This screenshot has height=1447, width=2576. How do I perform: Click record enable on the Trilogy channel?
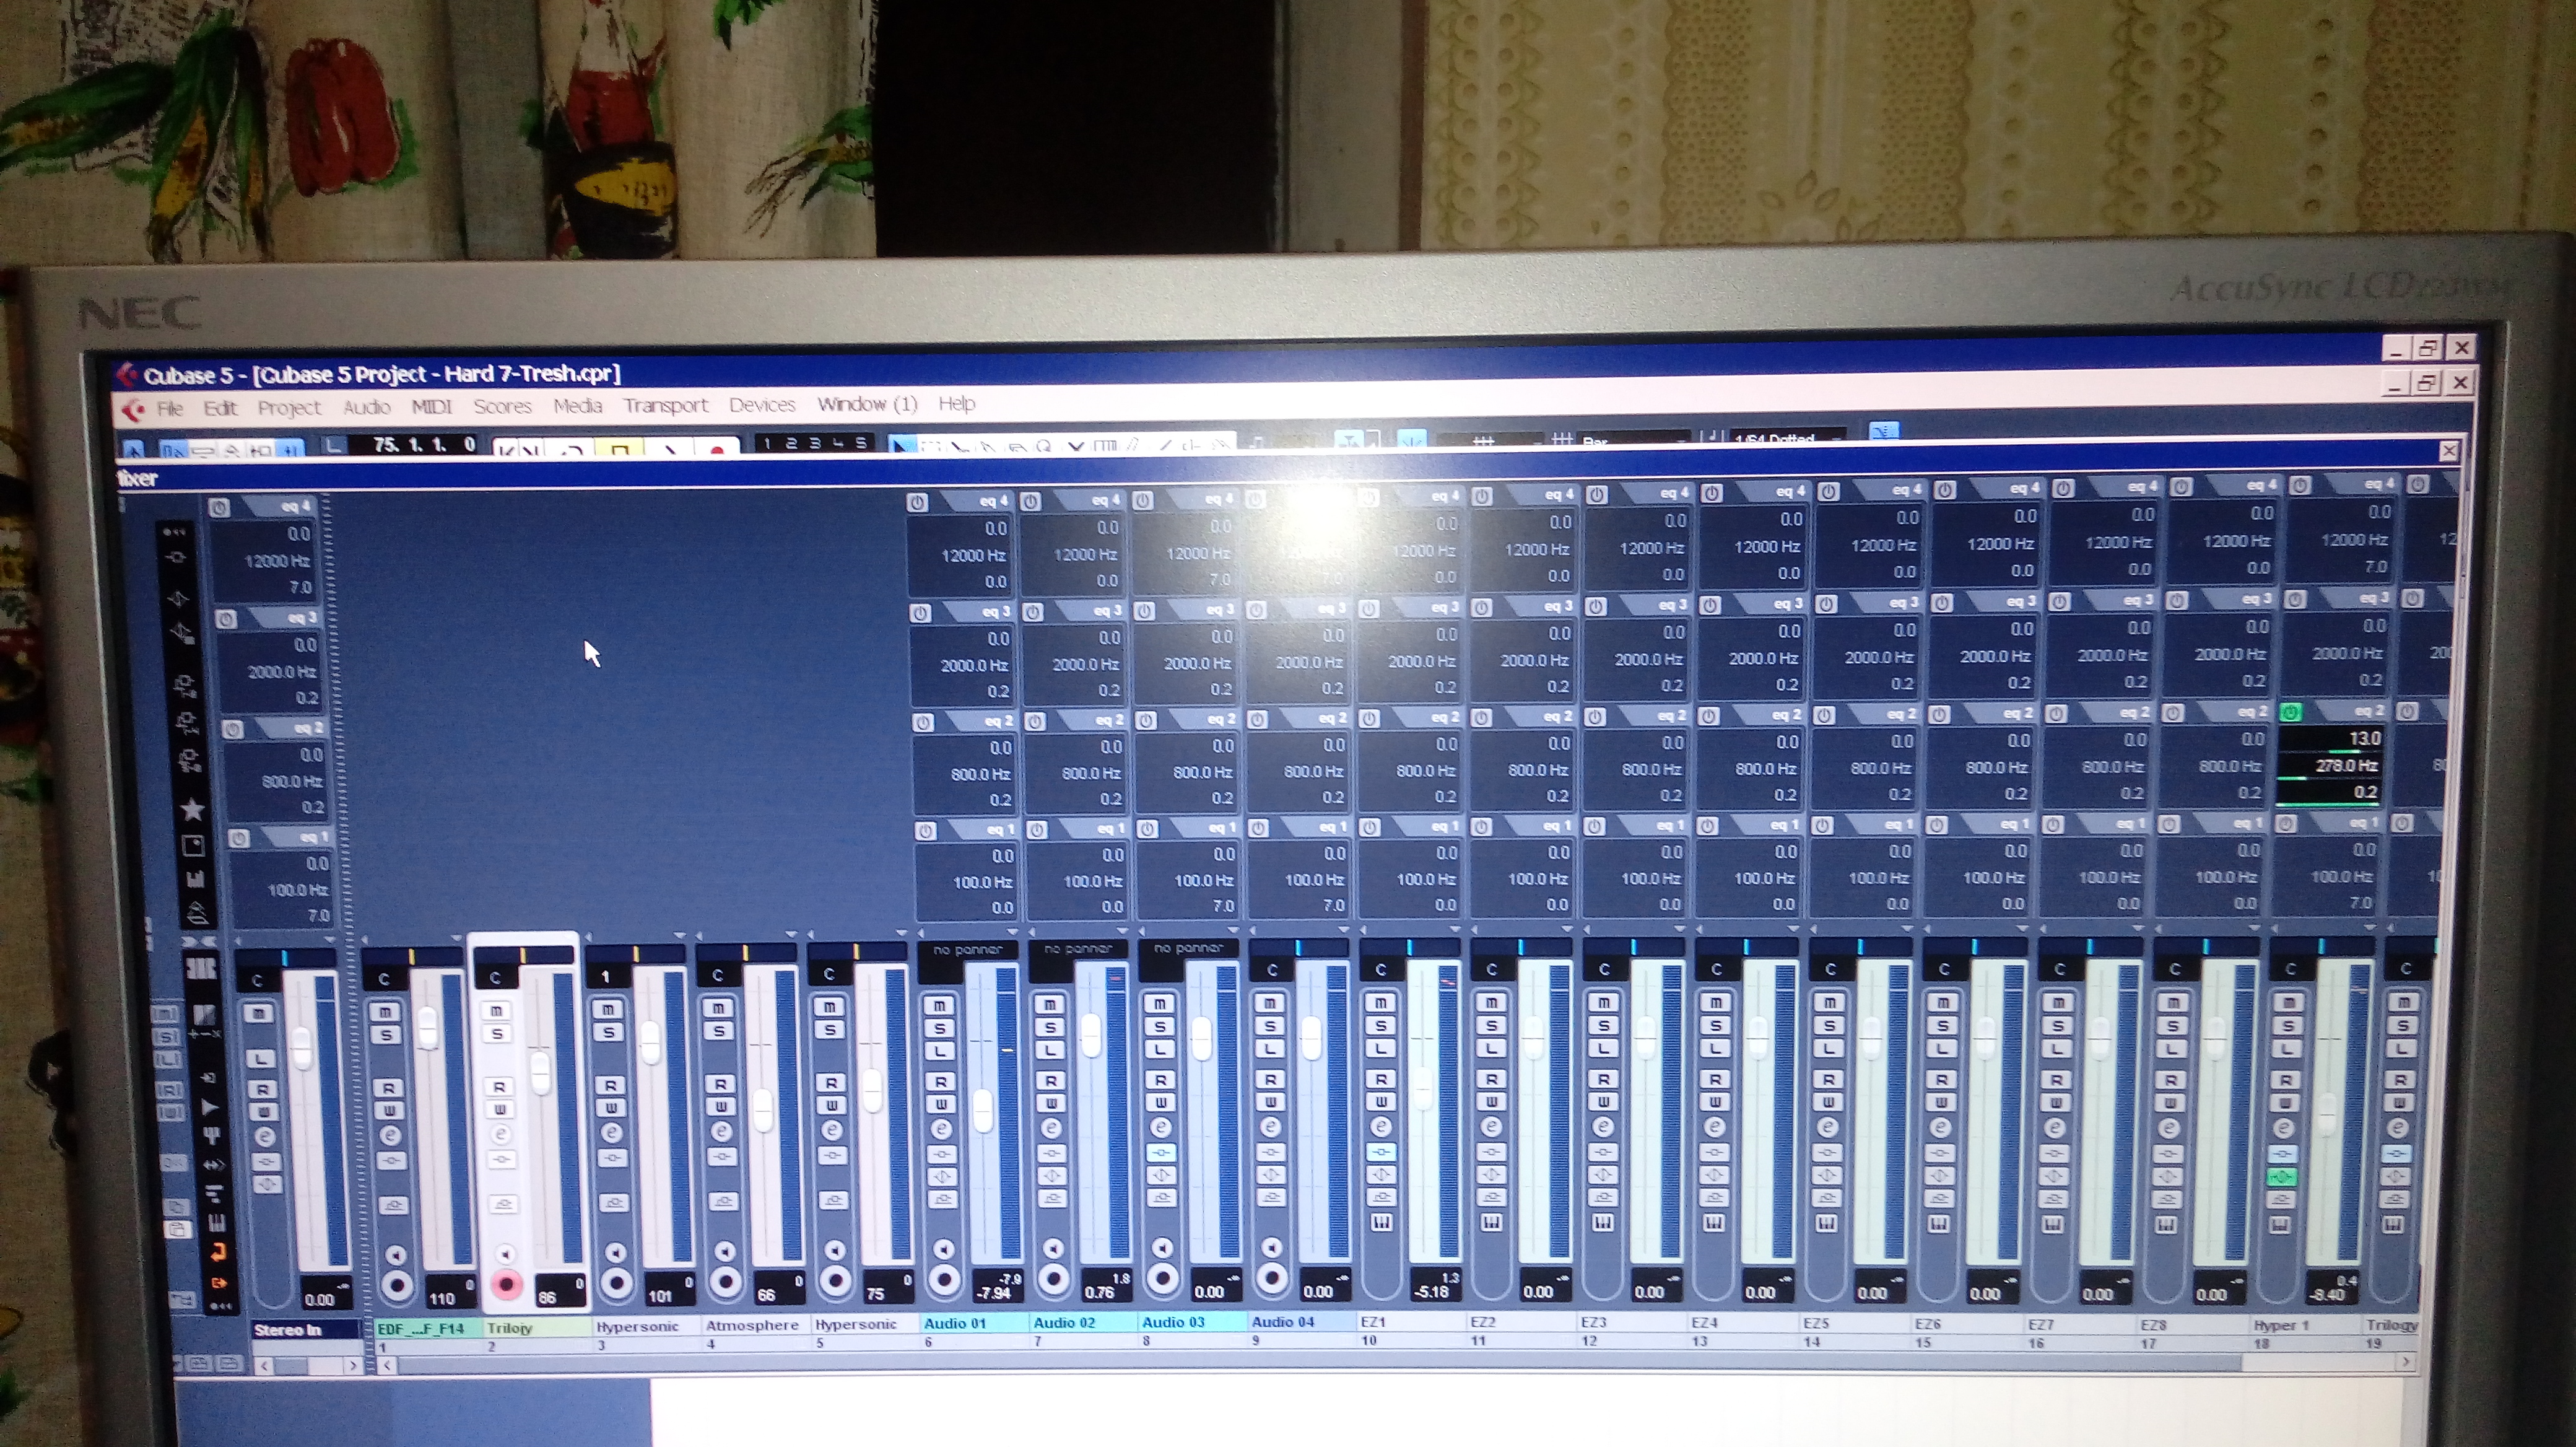coord(507,1285)
